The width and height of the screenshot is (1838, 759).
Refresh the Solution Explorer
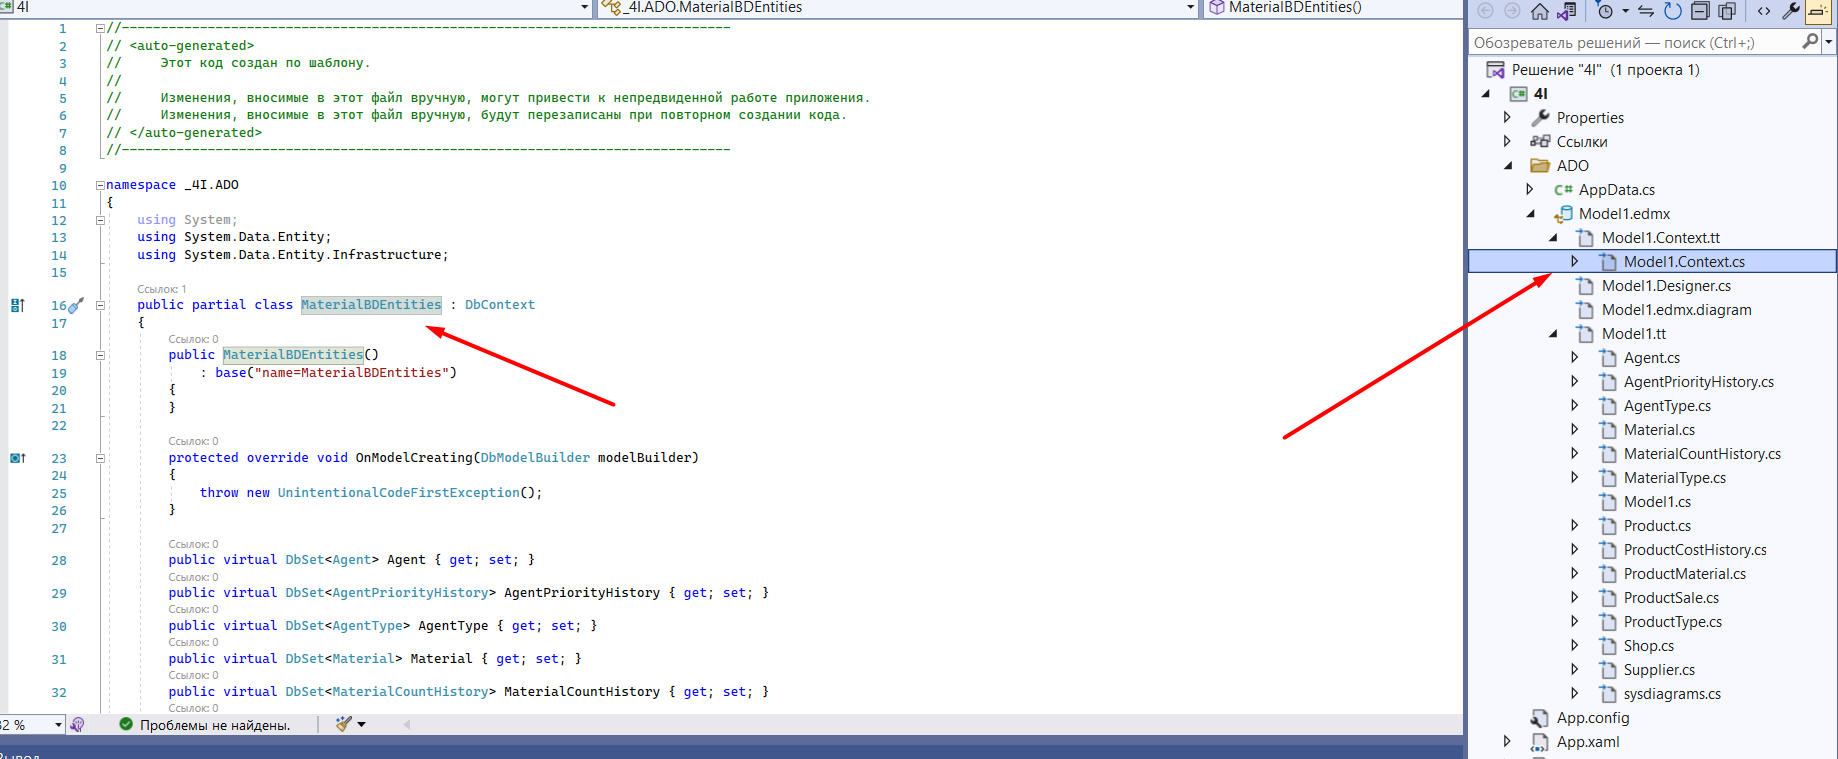[x=1673, y=11]
